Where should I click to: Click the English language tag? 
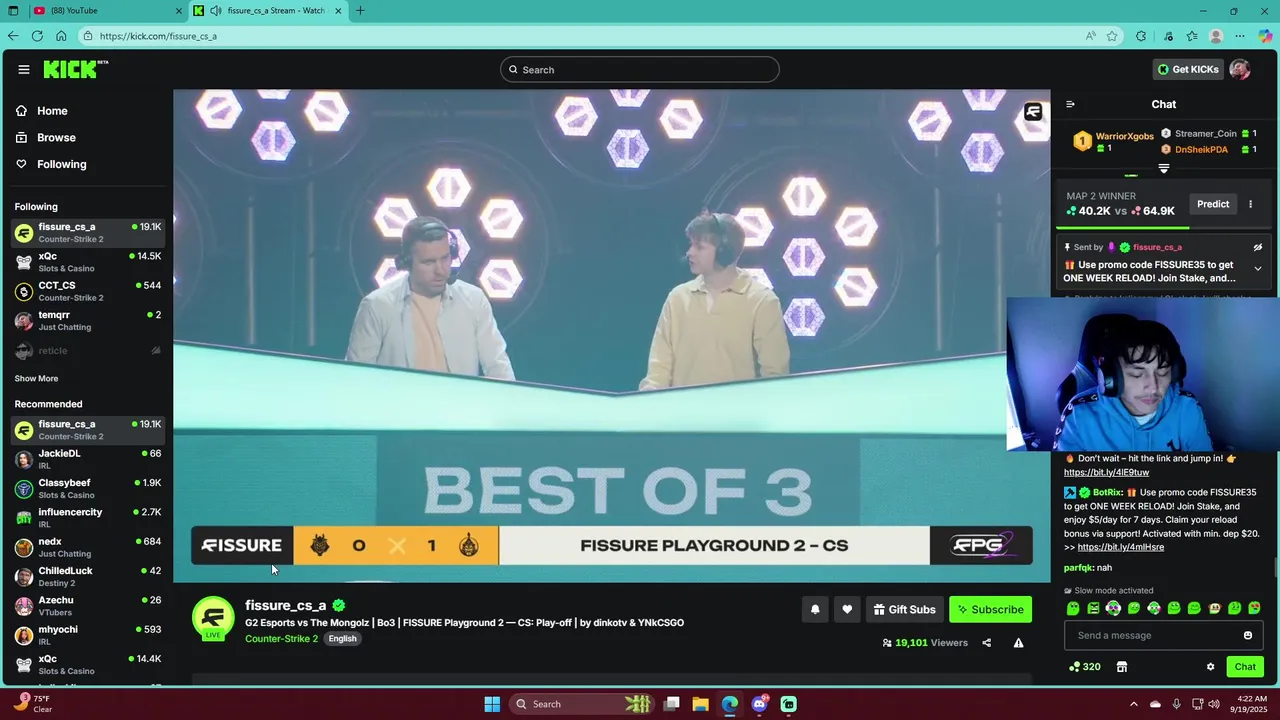(x=342, y=639)
